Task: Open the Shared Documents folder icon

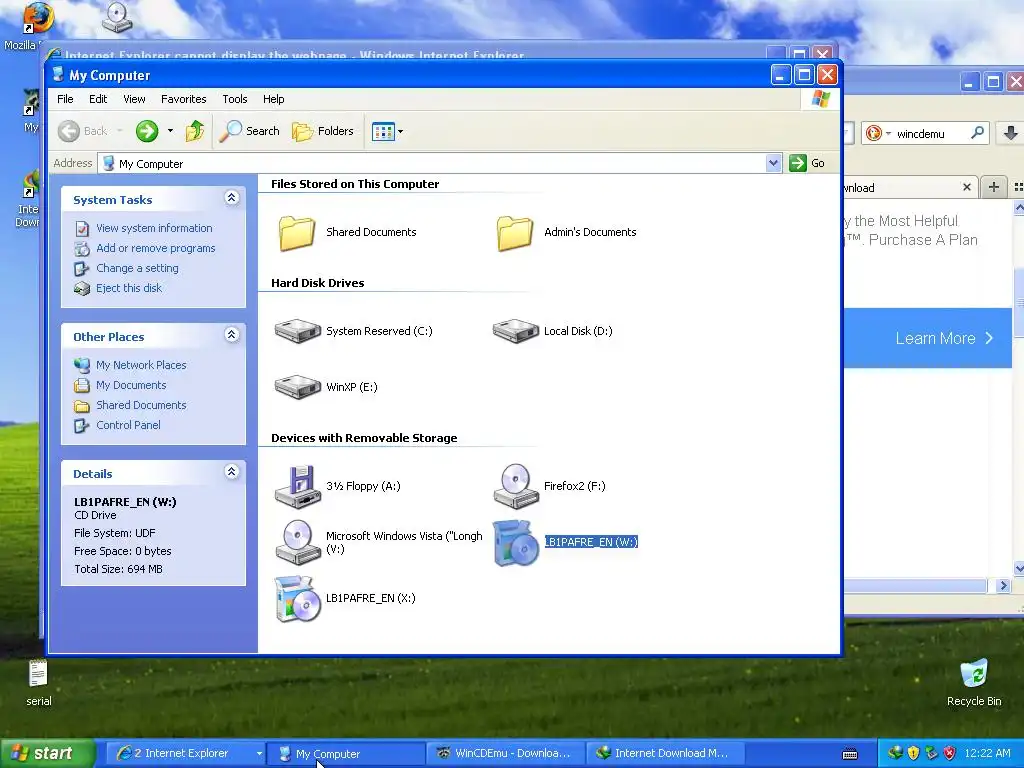Action: tap(297, 232)
